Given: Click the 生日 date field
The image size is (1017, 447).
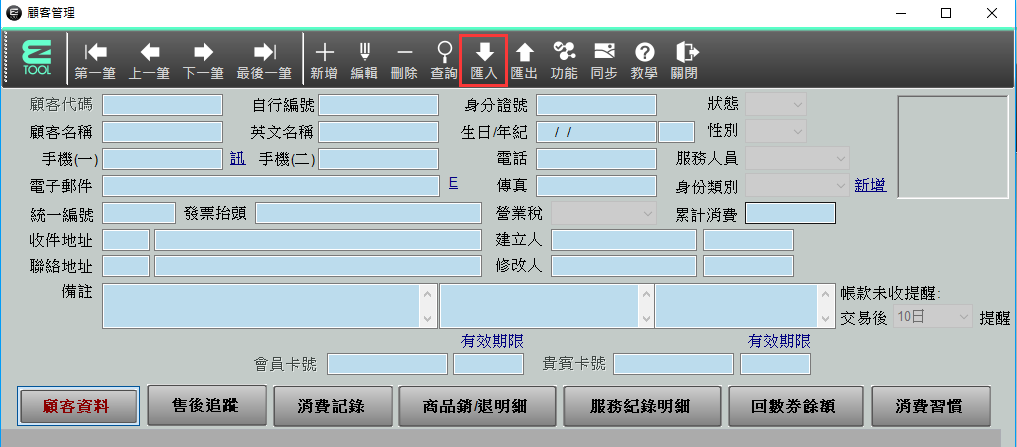Looking at the screenshot, I should coord(596,132).
